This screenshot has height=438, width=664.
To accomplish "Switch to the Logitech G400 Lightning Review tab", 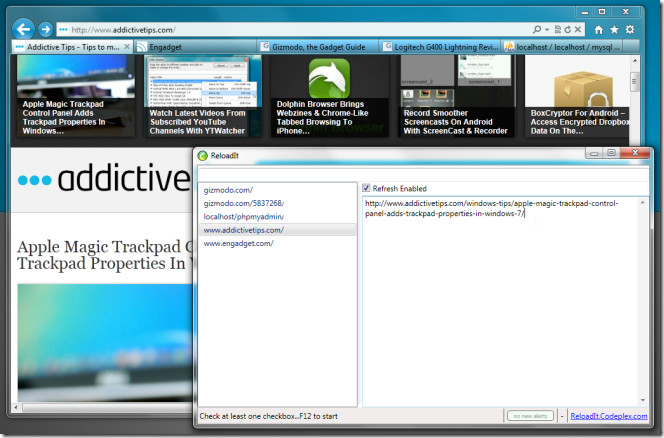I will pyautogui.click(x=440, y=47).
